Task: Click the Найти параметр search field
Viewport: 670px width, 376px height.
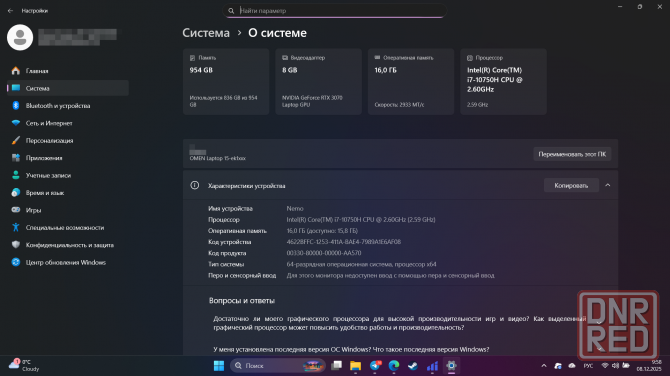Action: 335,11
